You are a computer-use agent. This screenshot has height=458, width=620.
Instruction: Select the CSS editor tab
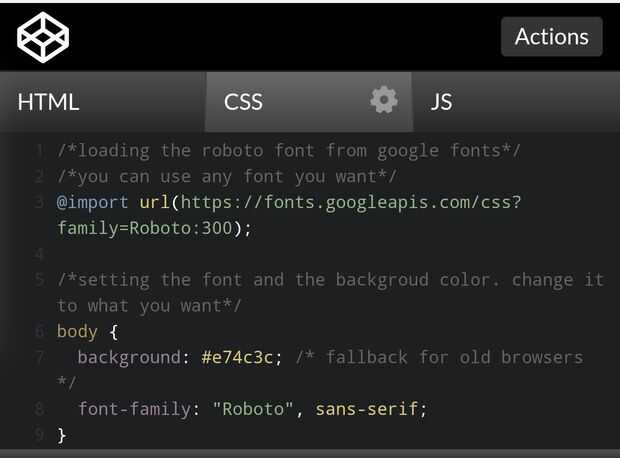pos(244,101)
